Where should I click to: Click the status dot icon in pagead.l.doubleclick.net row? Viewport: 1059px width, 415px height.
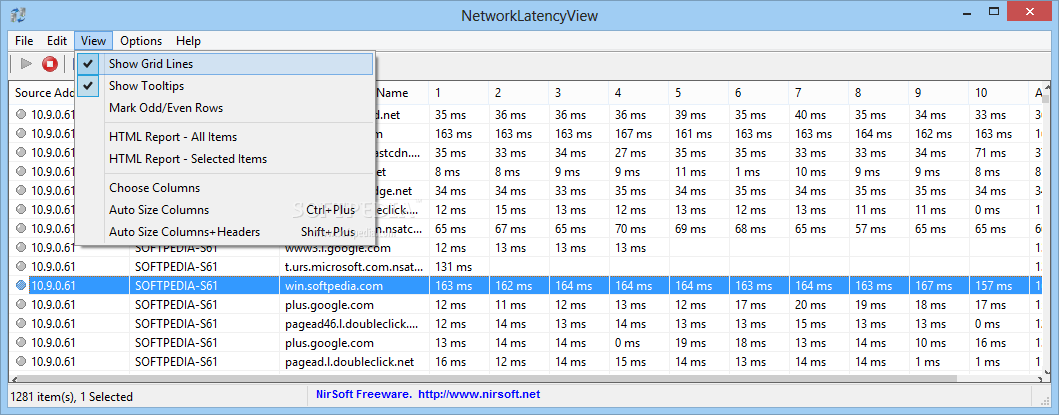(21, 362)
